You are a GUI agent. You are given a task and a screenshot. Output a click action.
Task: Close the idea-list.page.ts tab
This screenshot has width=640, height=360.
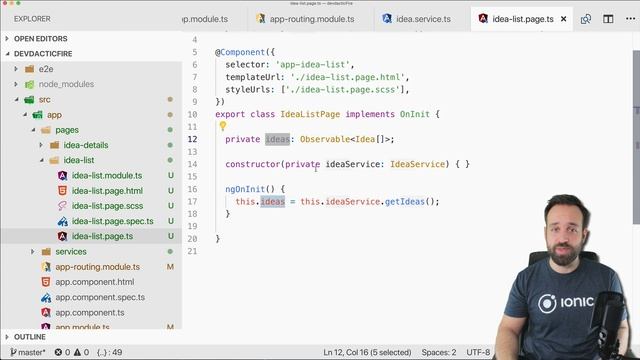[564, 19]
